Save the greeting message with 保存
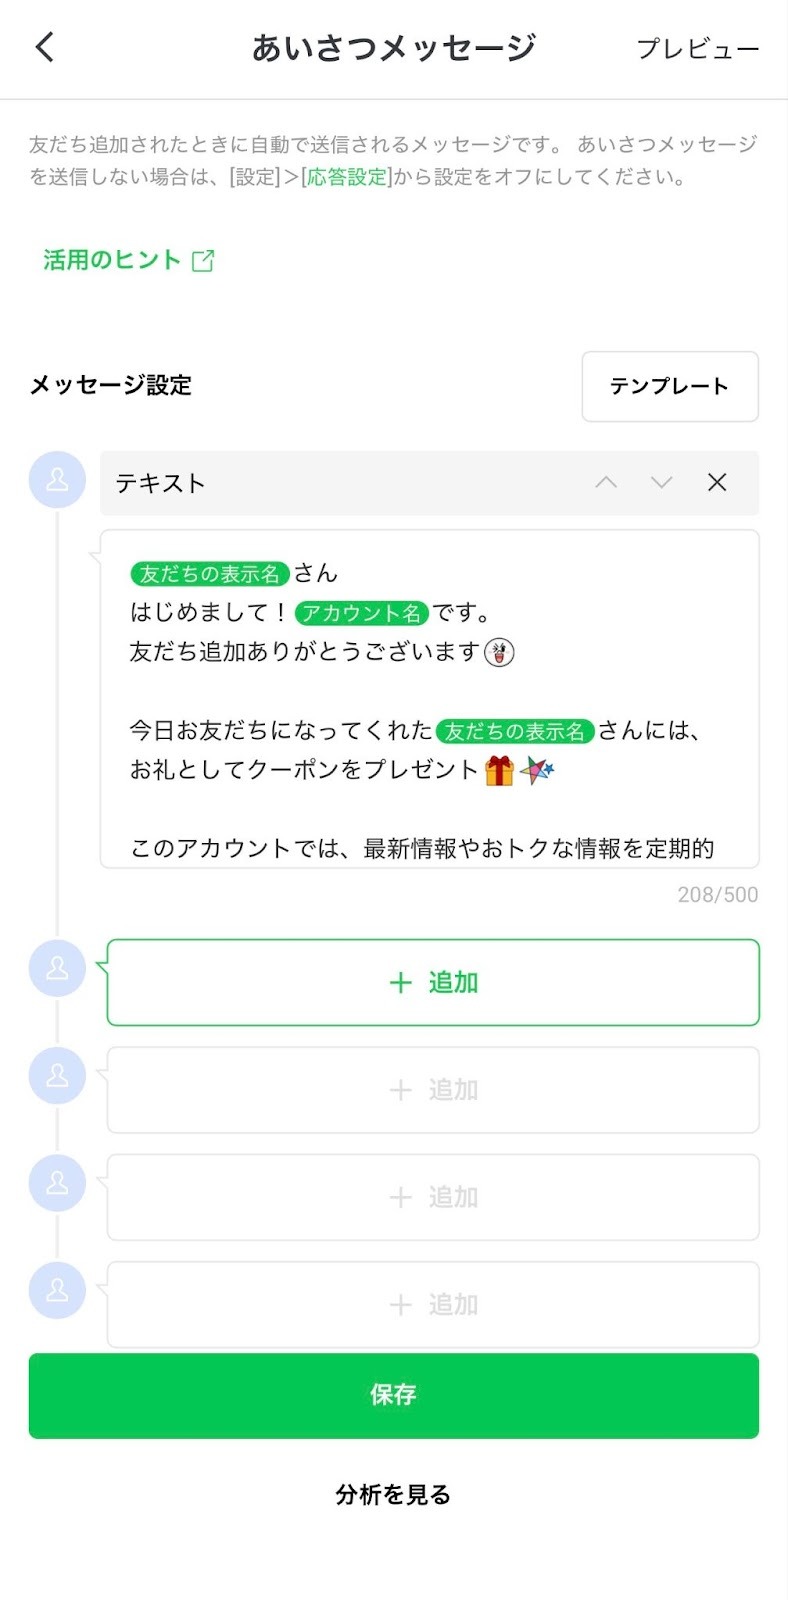Viewport: 788px width, 1600px height. (x=393, y=1395)
